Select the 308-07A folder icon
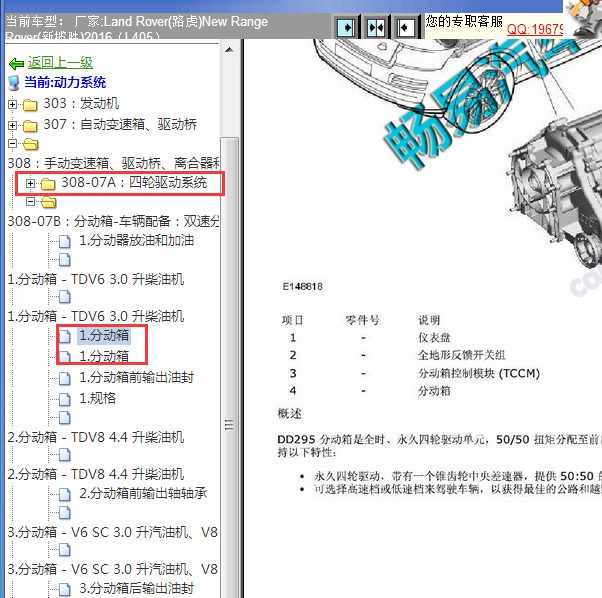Viewport: 602px width, 598px height. pos(48,184)
